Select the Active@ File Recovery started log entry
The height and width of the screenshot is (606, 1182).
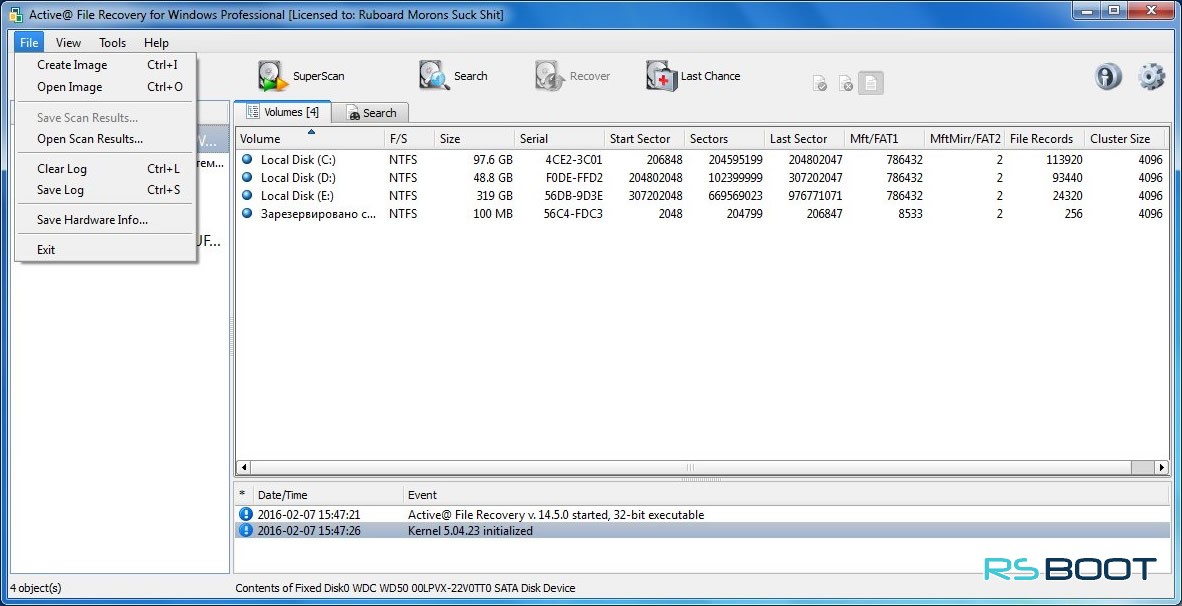(703, 515)
